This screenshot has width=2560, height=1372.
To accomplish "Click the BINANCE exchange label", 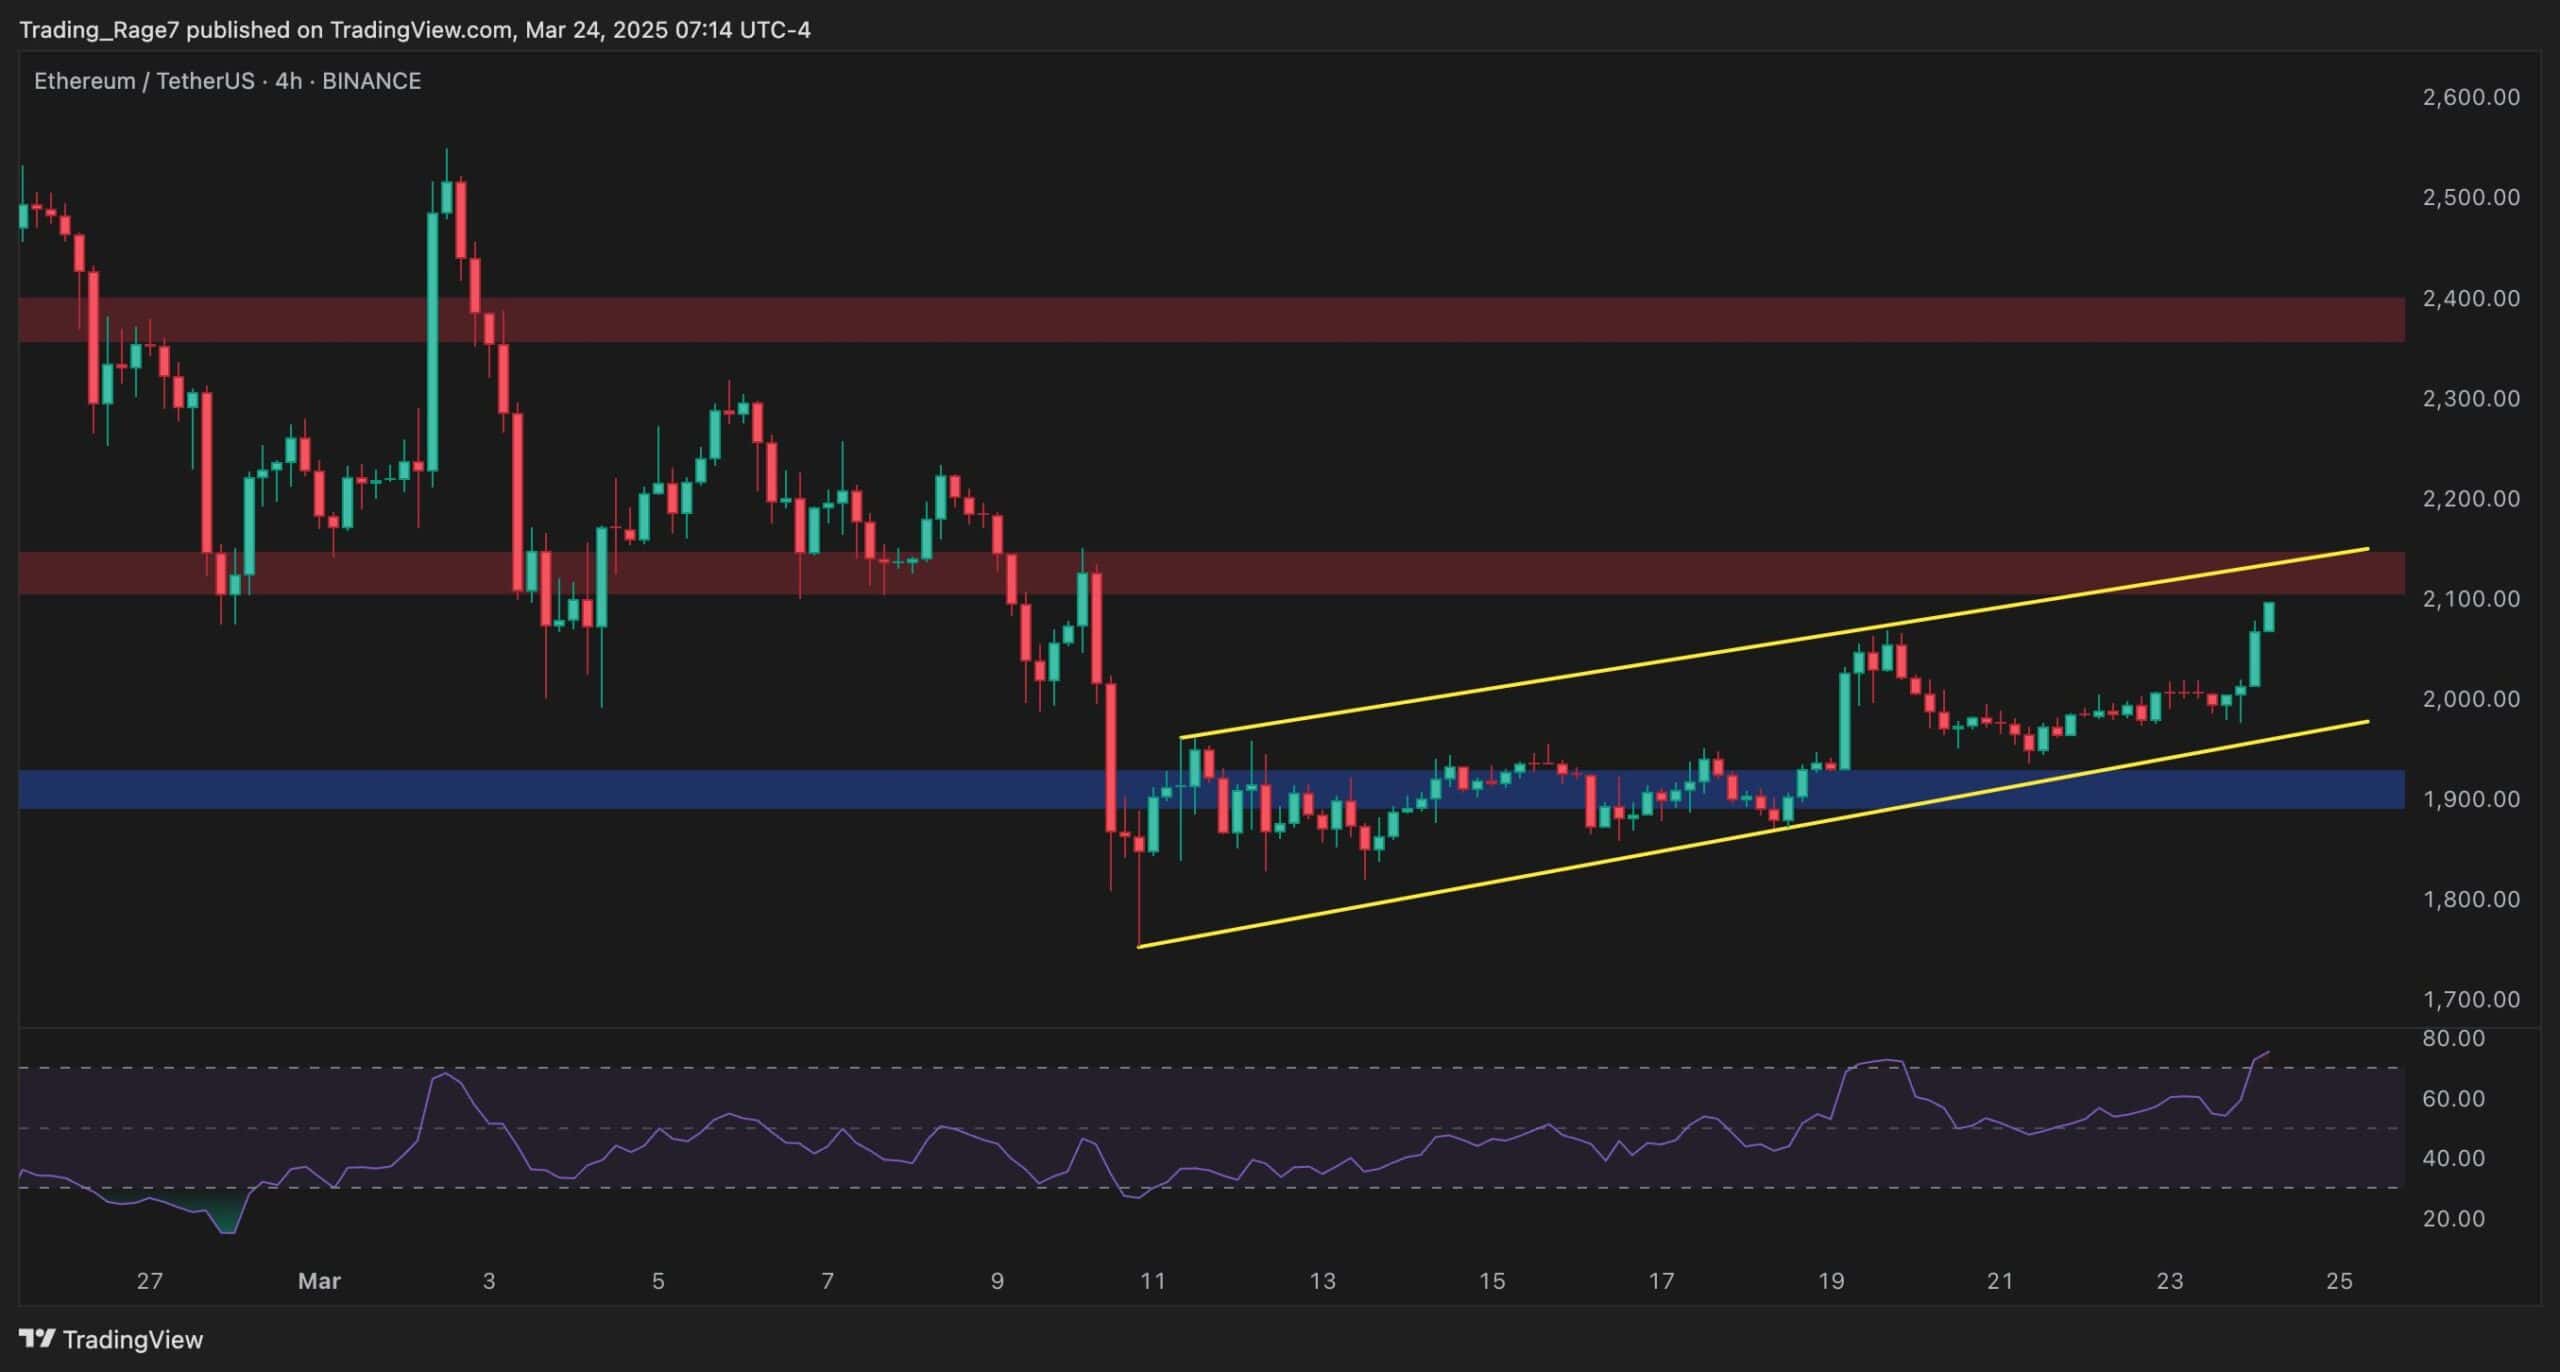I will coord(371,81).
